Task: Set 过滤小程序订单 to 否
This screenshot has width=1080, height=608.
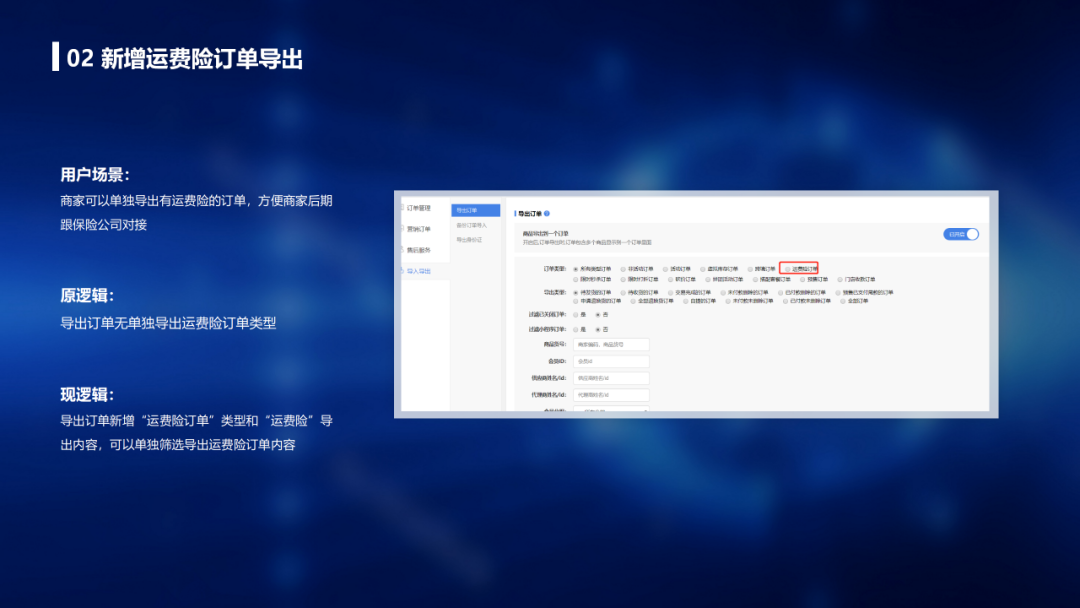Action: pyautogui.click(x=598, y=328)
